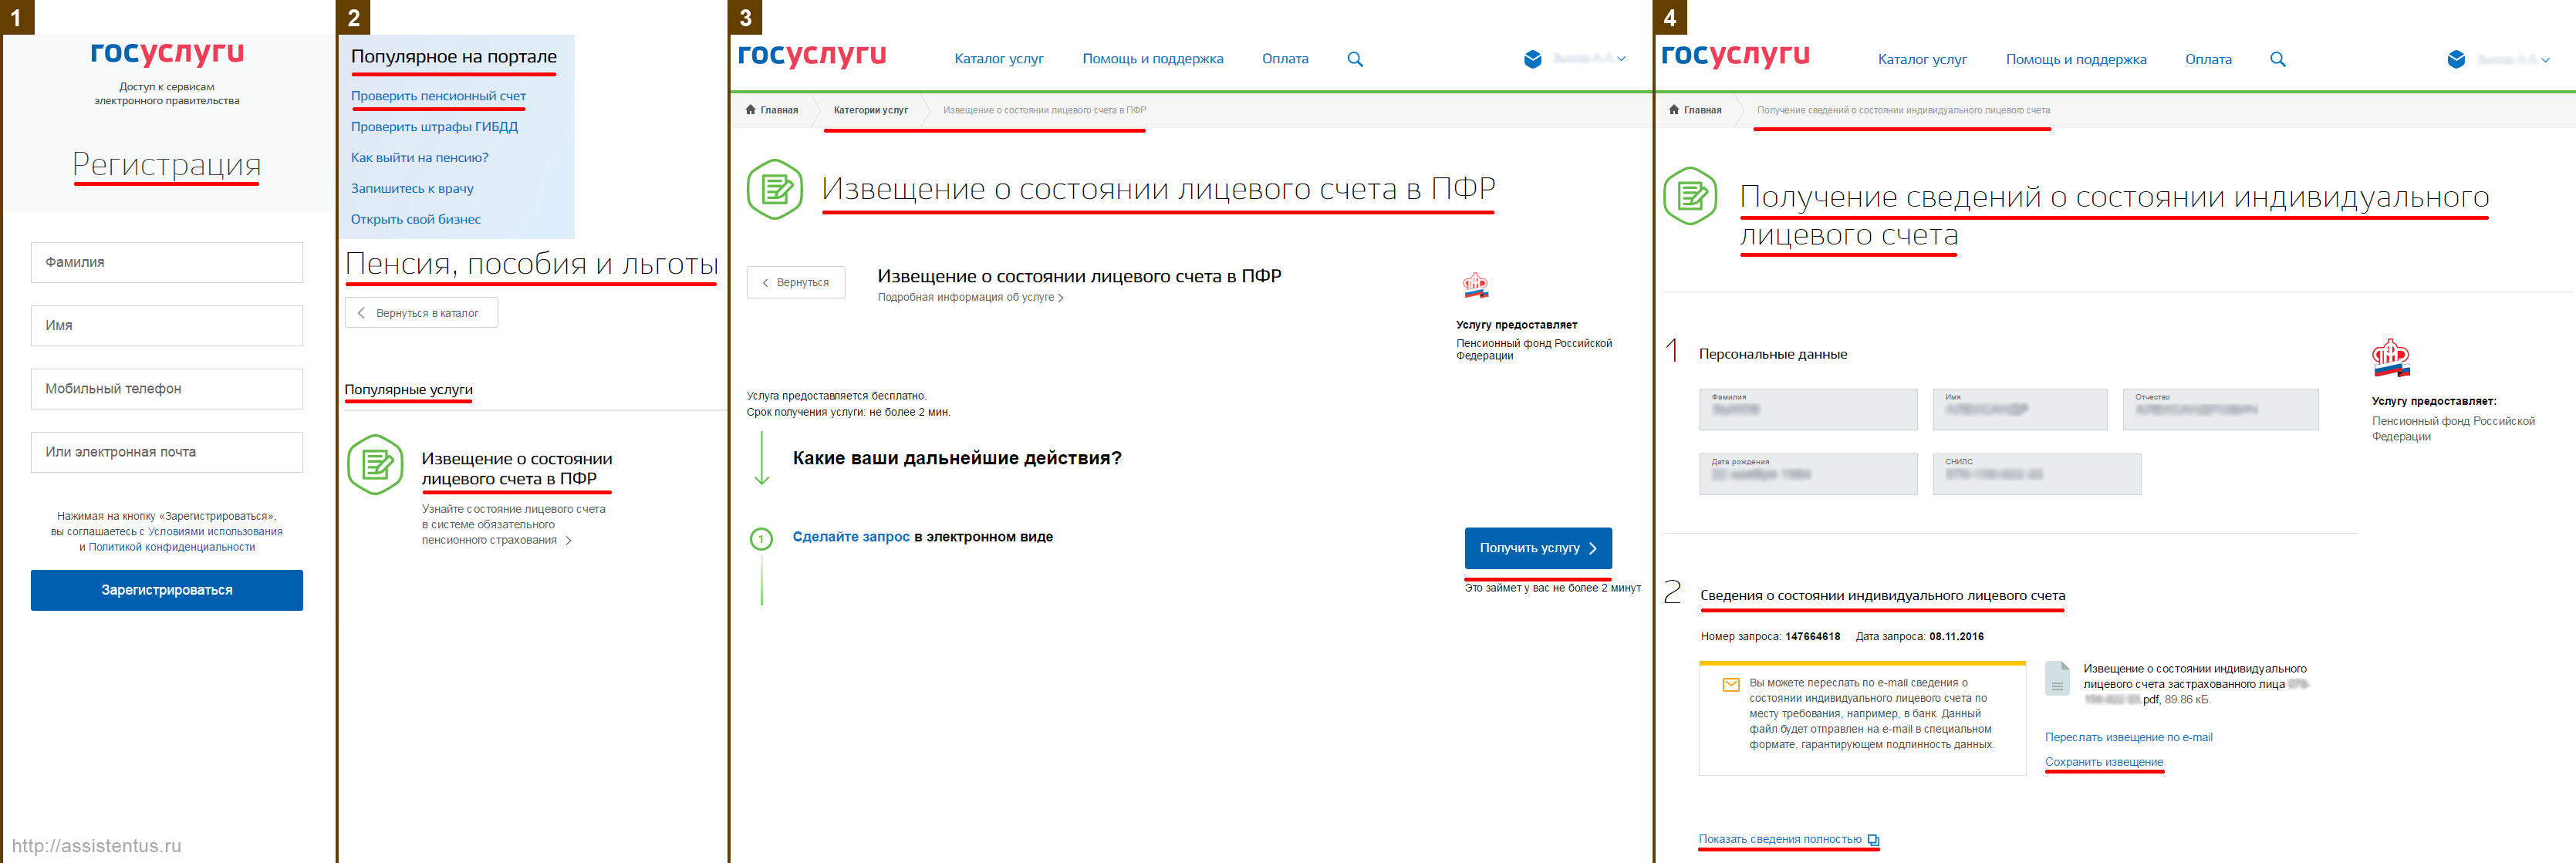Click request number 147664618 text
The image size is (2576, 863).
pyautogui.click(x=1812, y=637)
